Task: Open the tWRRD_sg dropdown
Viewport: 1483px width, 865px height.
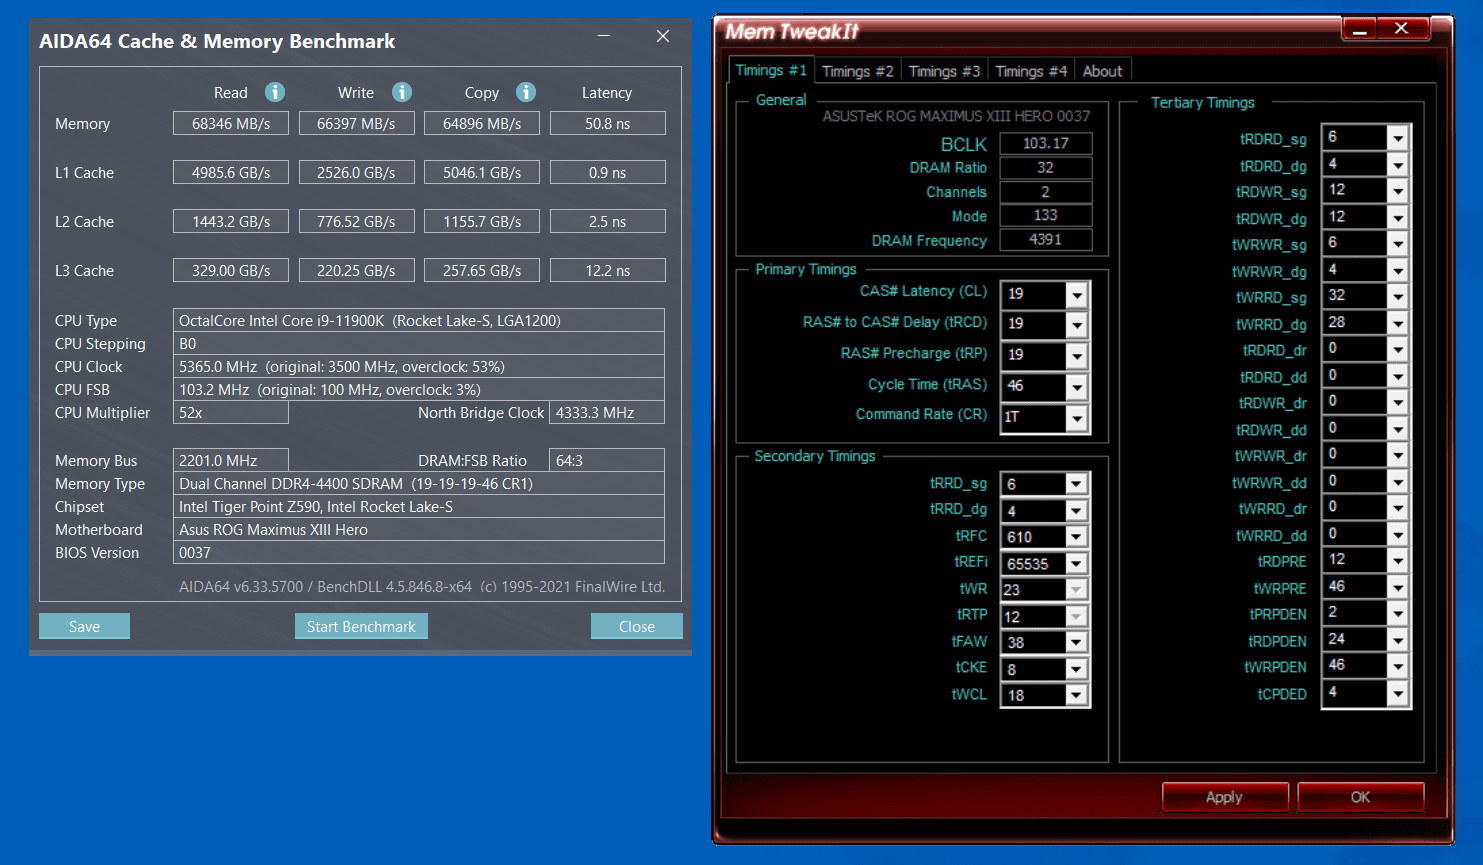Action: [1398, 296]
